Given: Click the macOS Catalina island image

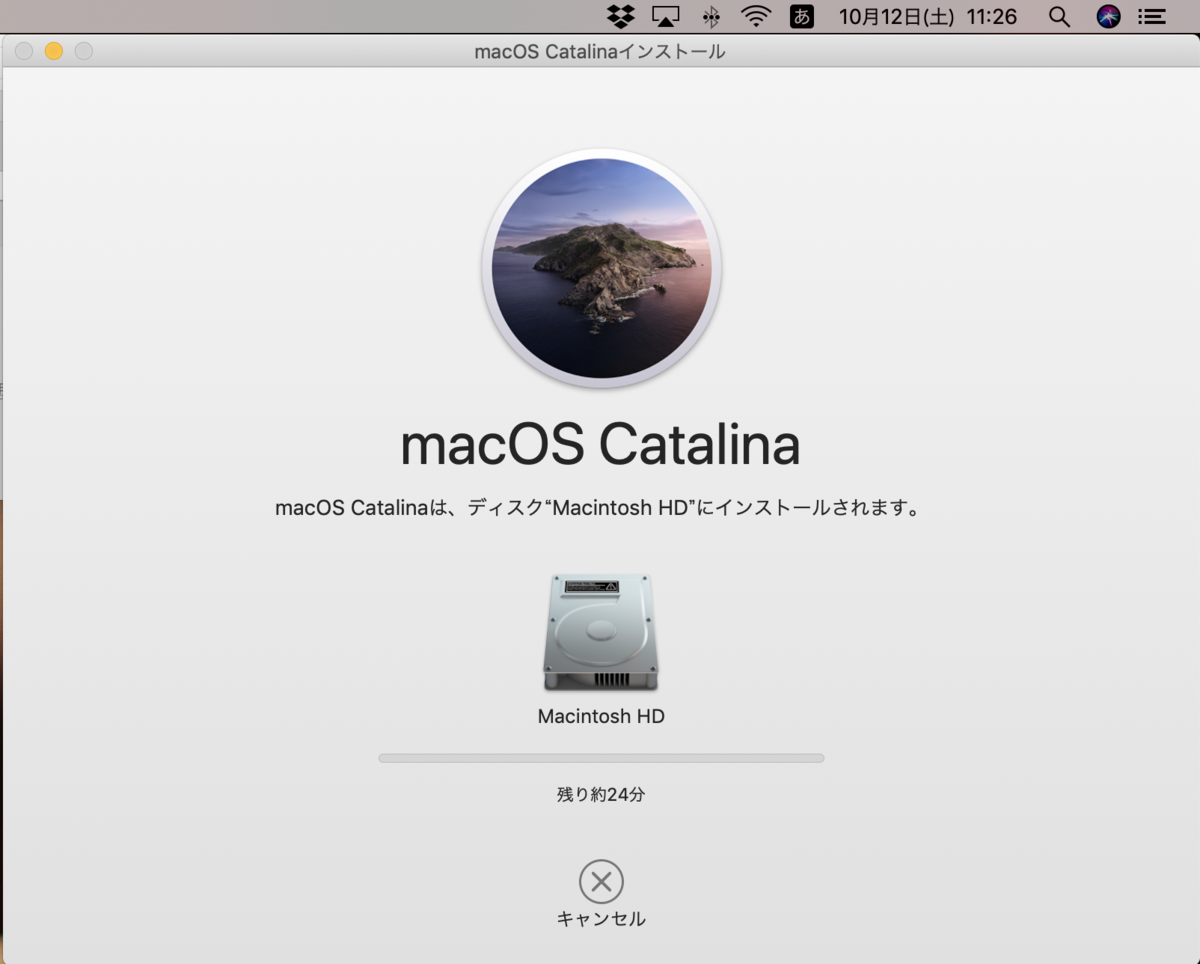Looking at the screenshot, I should 601,268.
